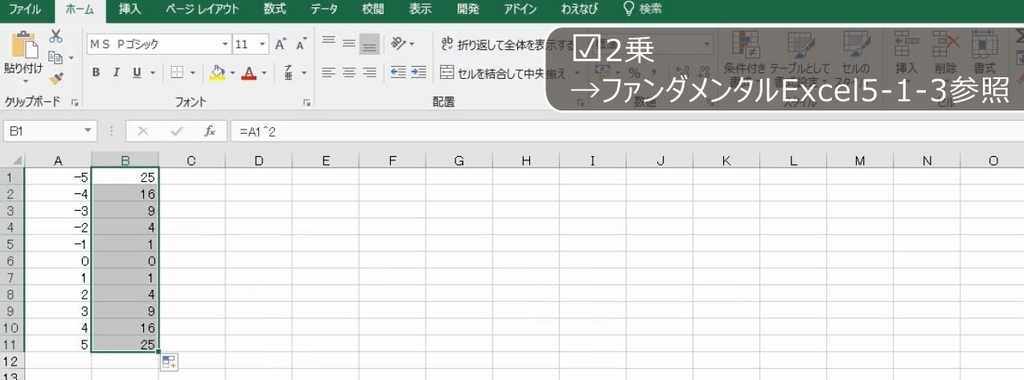Toggle wrap text 折り返して全体を表示する
The height and width of the screenshot is (380, 1024).
point(506,44)
